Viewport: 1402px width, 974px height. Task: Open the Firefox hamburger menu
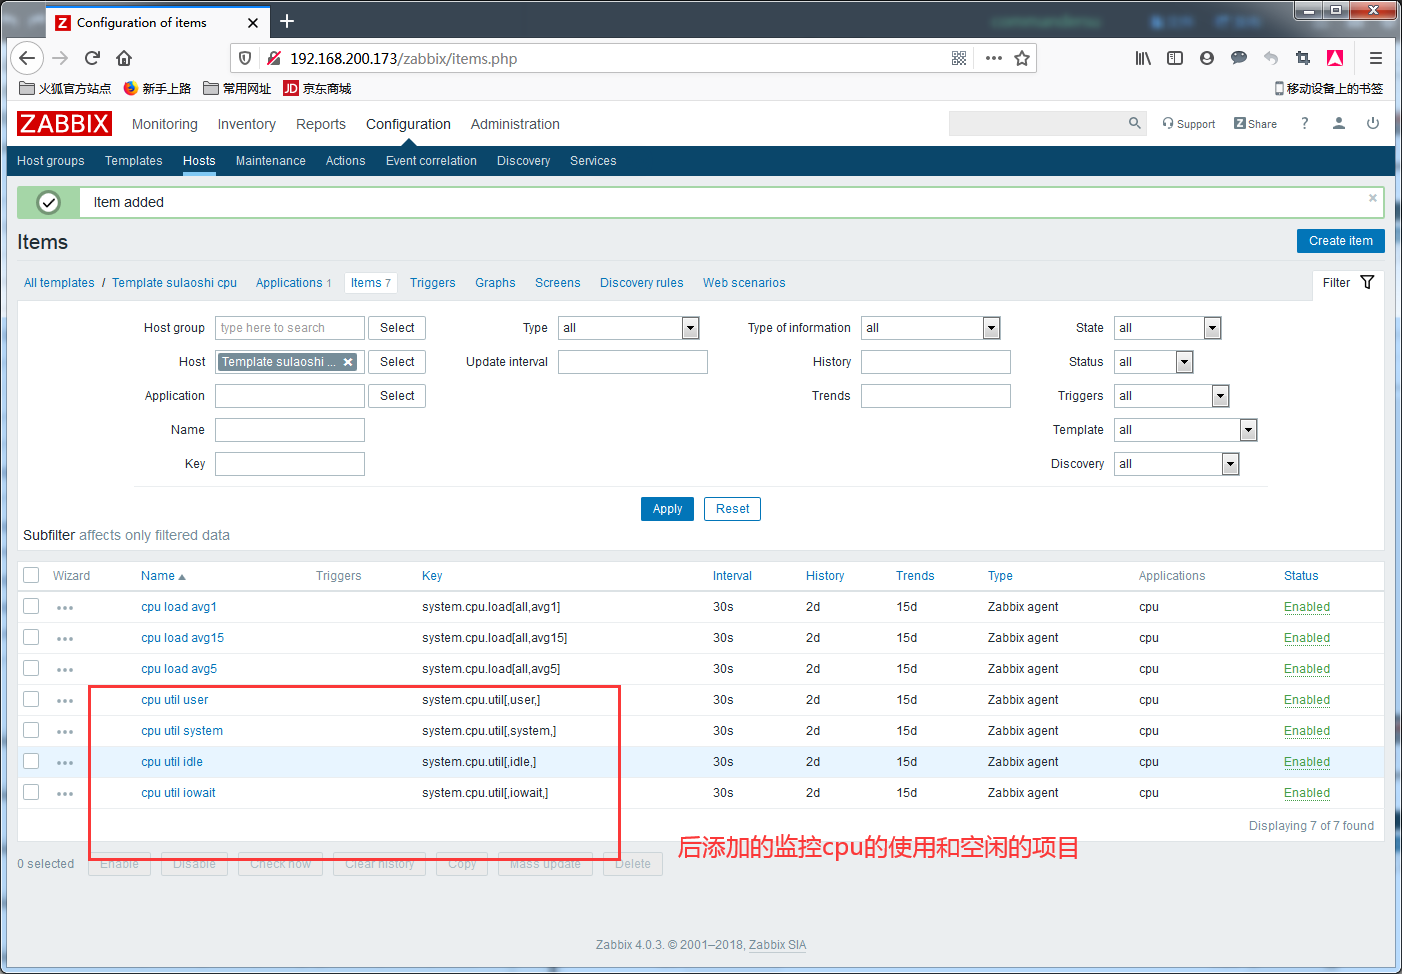tap(1376, 58)
